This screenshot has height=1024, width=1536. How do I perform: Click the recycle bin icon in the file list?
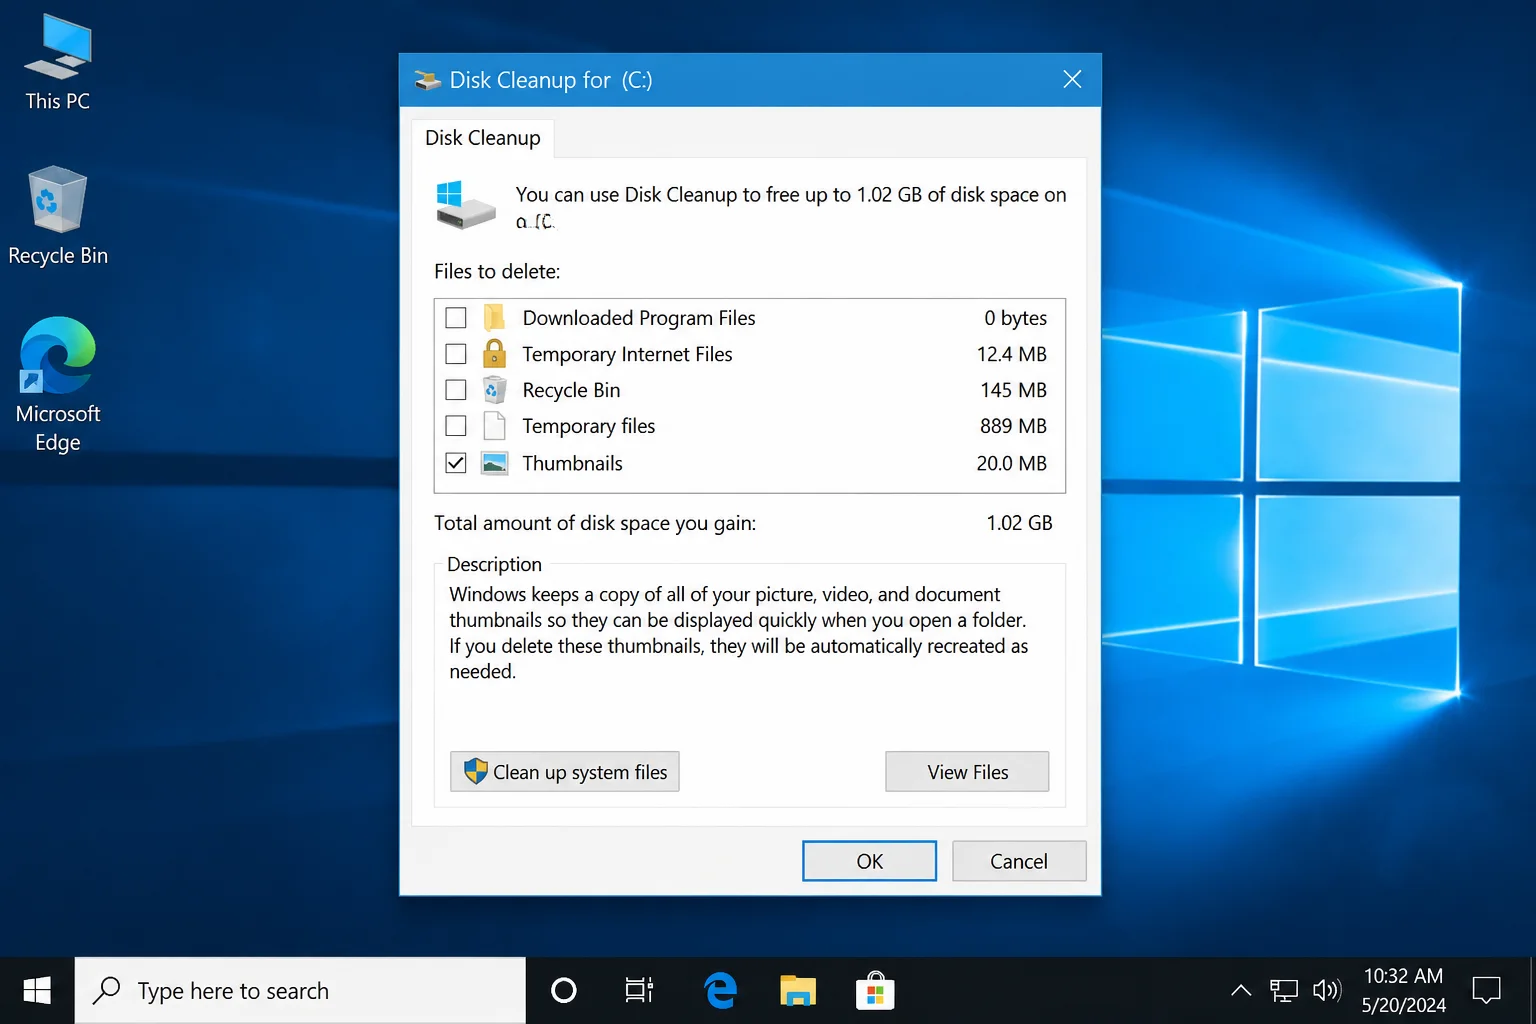coord(494,390)
